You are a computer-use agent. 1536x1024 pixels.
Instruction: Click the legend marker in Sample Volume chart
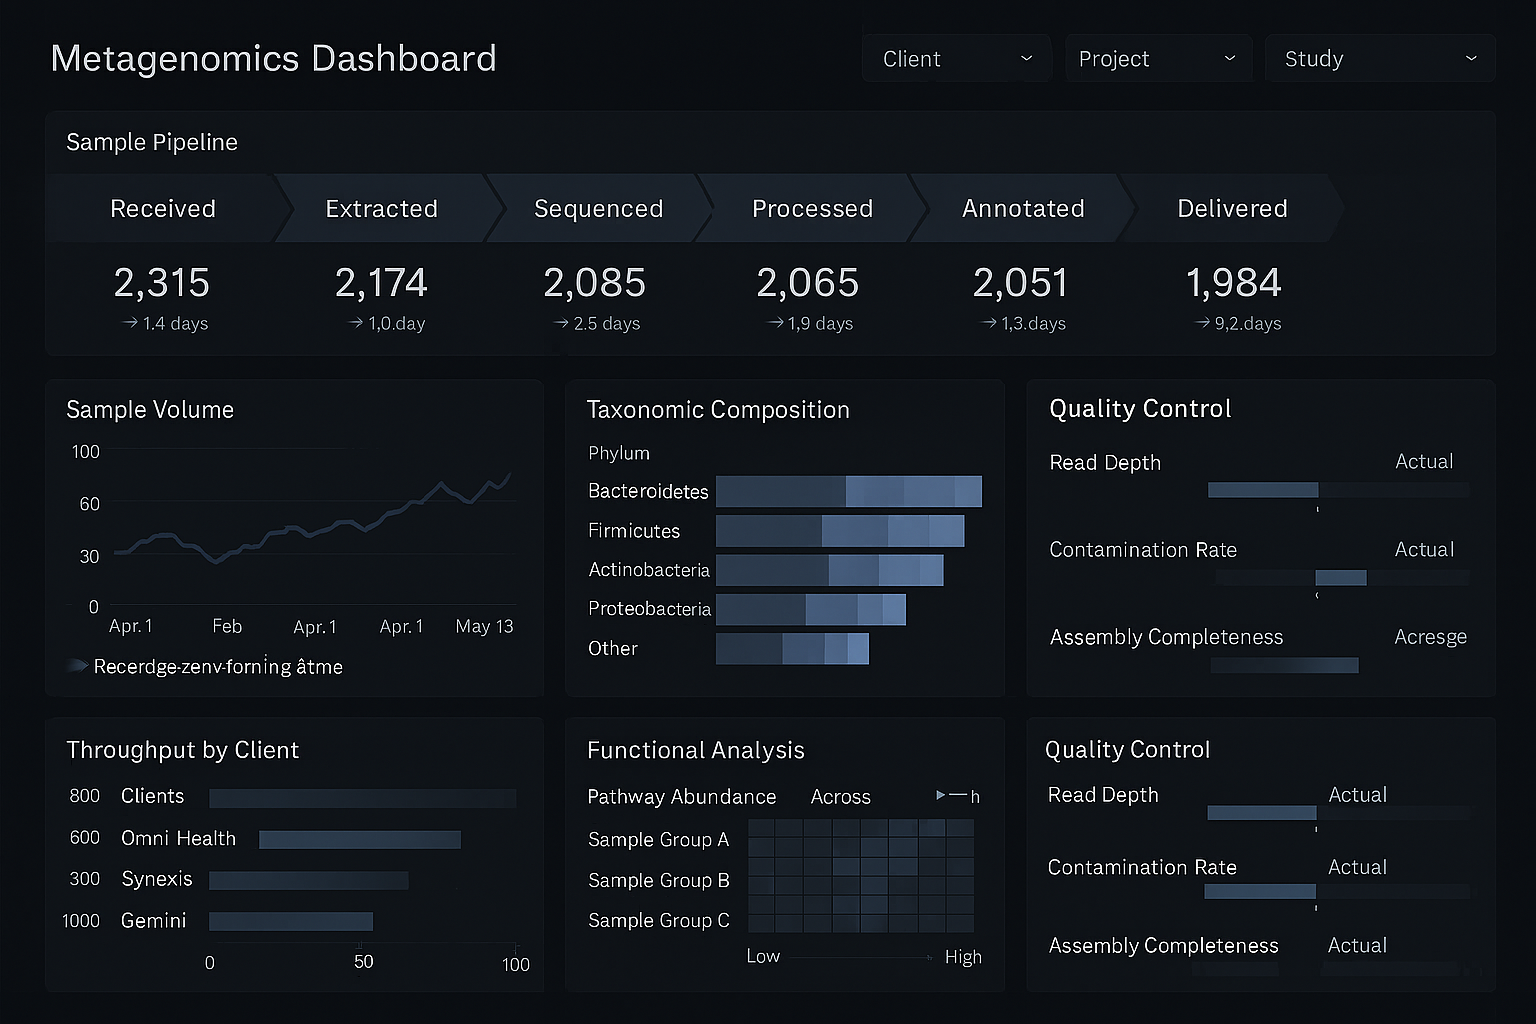pos(76,665)
